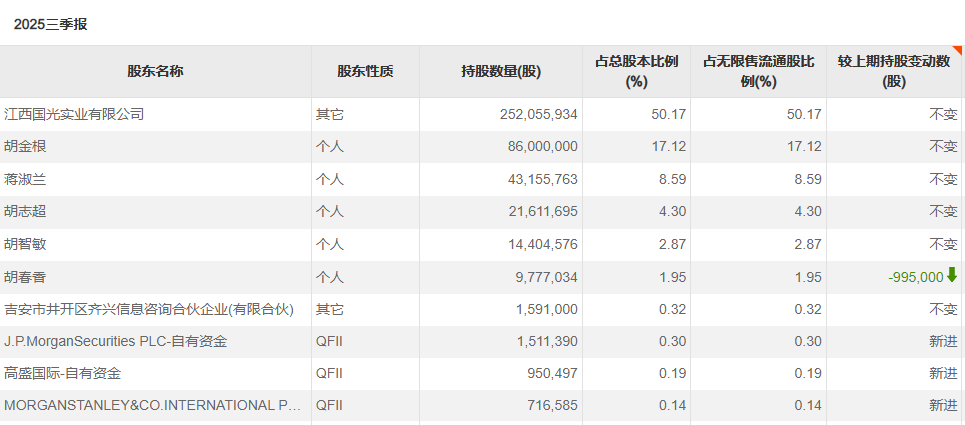Click the -995,000 holding change value
This screenshot has height=425, width=965.
(915, 277)
